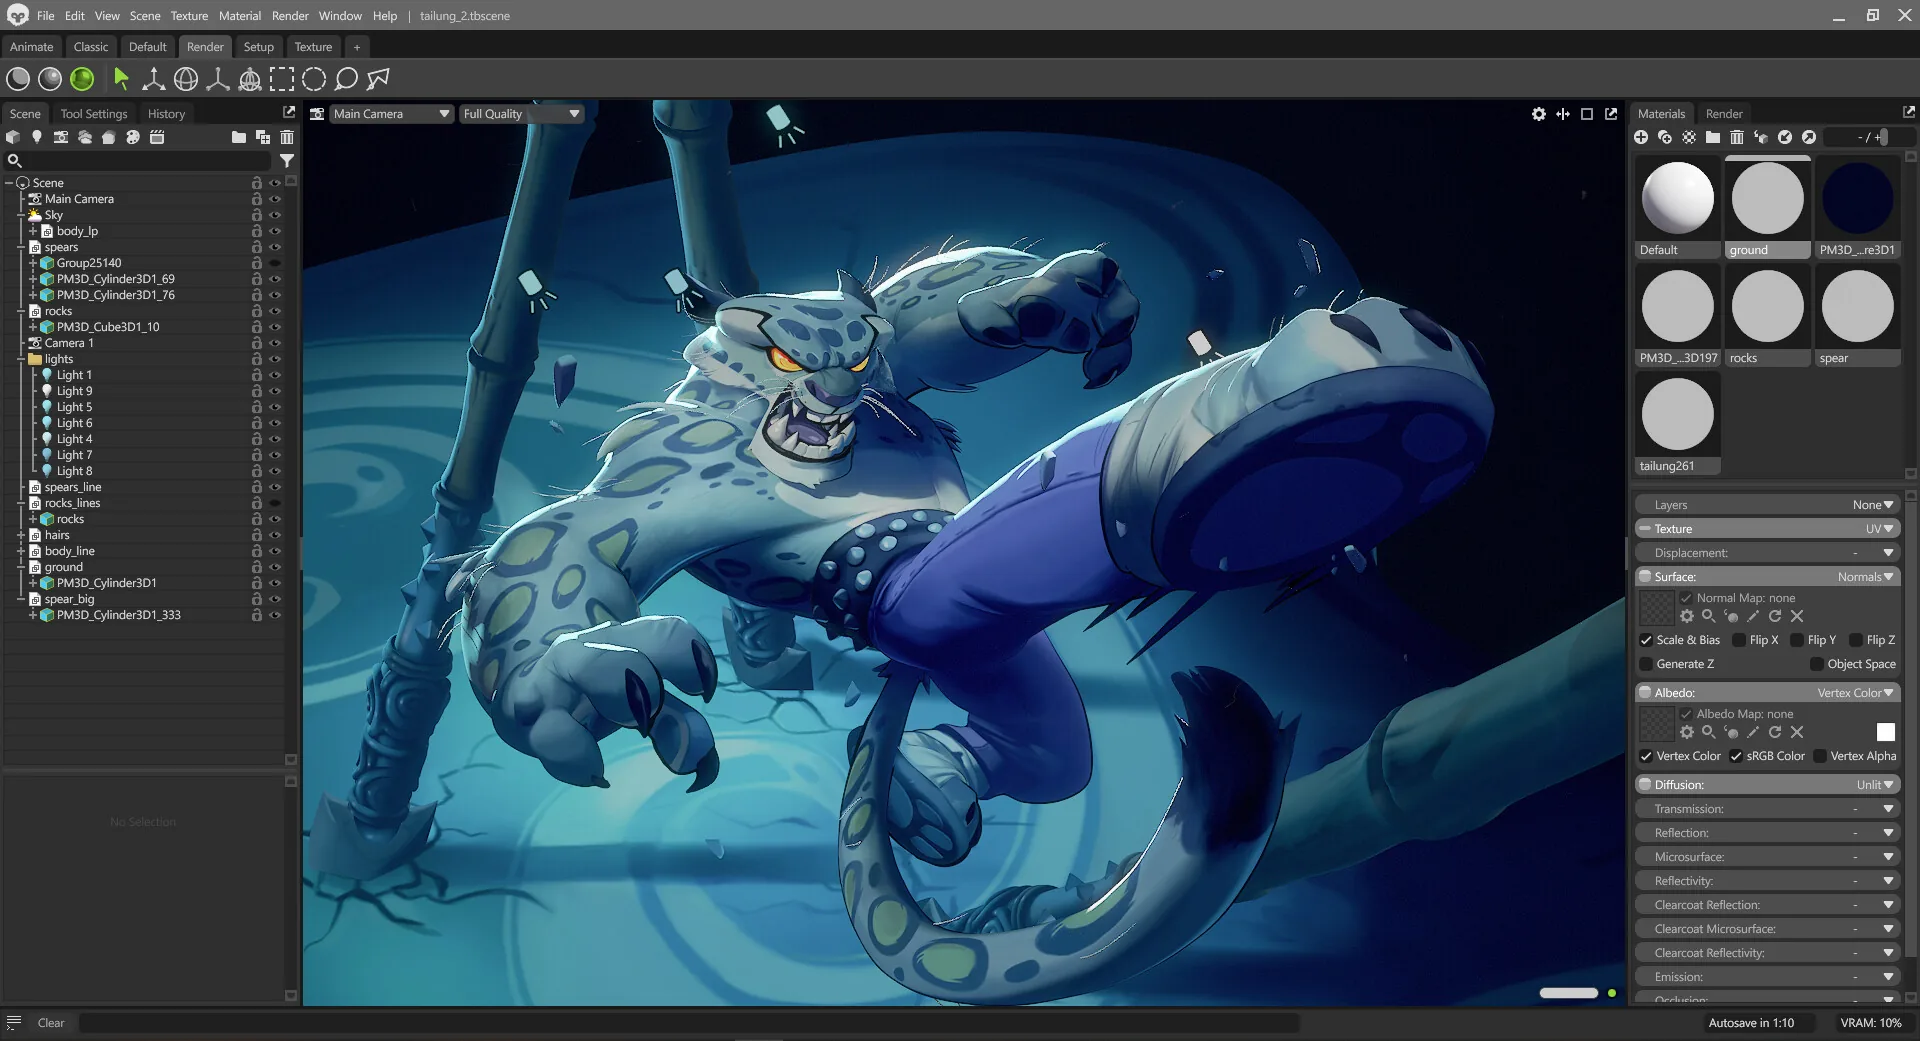Uncheck the sRGB Color checkbox

[x=1736, y=756]
